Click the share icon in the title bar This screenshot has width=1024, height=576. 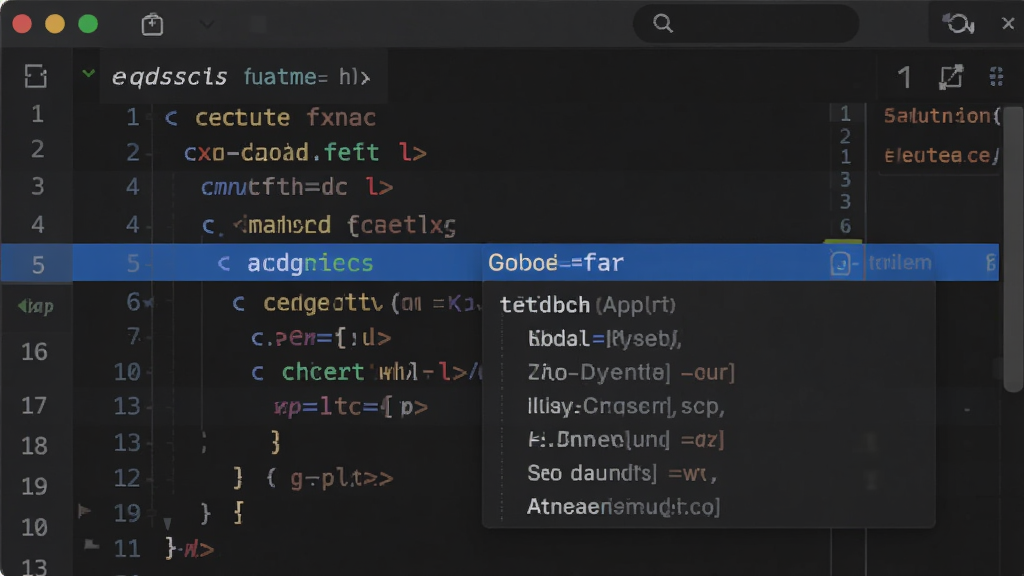[x=152, y=24]
